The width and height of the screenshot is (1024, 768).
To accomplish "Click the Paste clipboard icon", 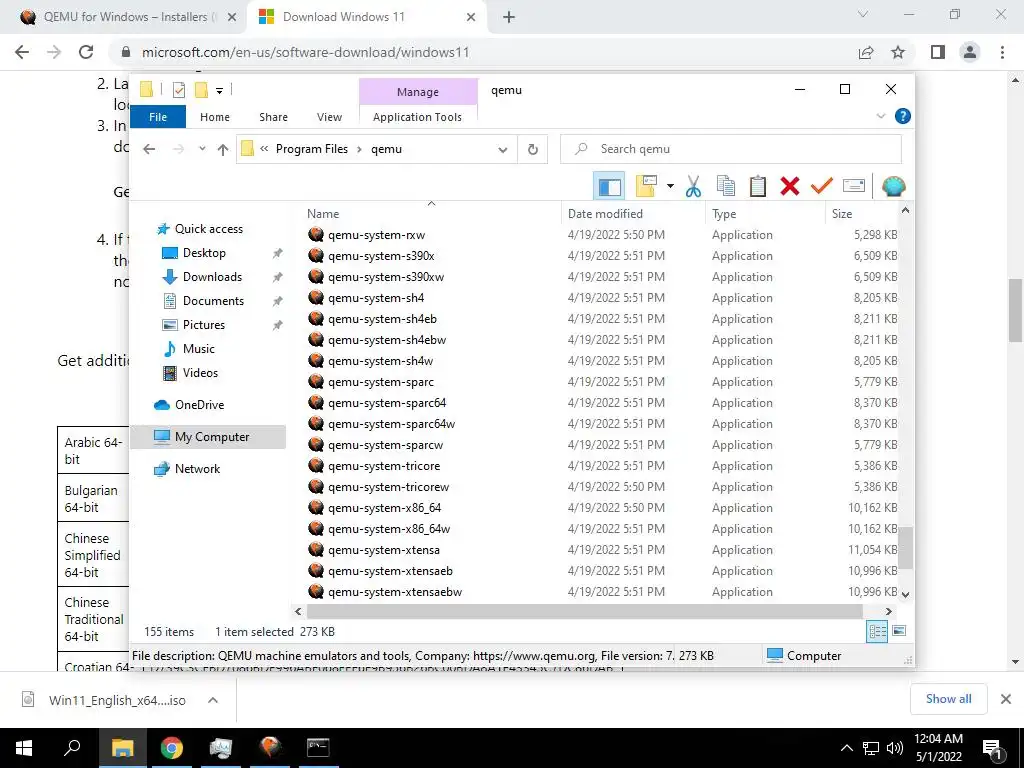I will (758, 187).
